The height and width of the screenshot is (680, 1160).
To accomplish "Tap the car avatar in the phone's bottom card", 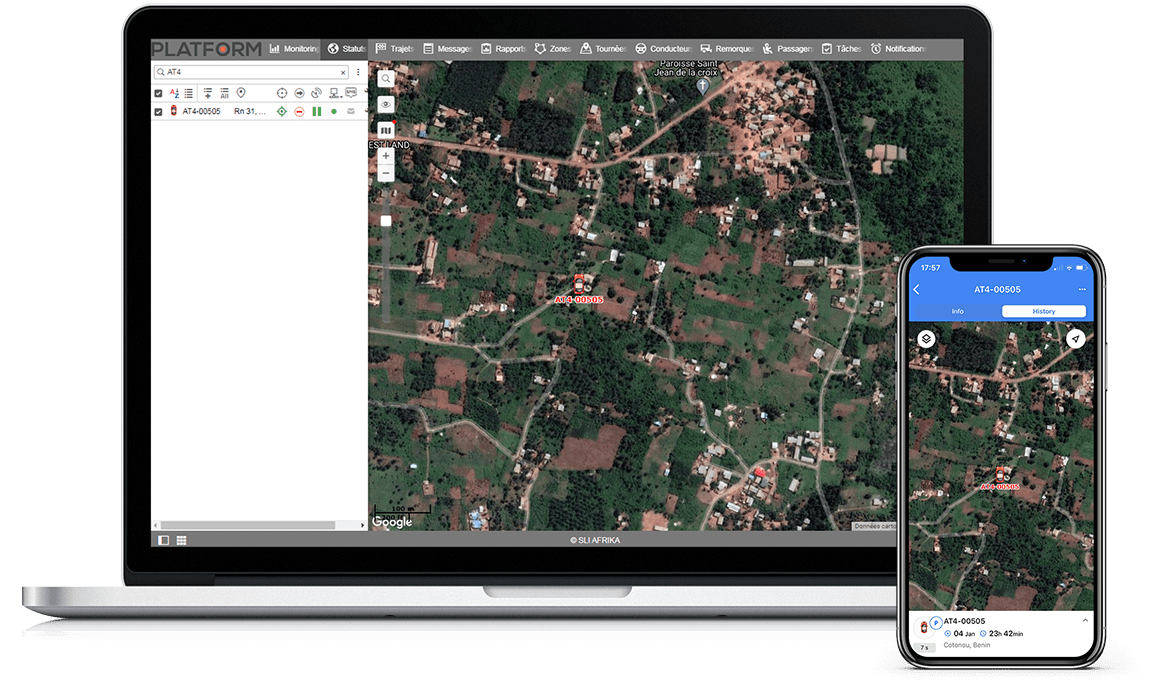I will 923,629.
